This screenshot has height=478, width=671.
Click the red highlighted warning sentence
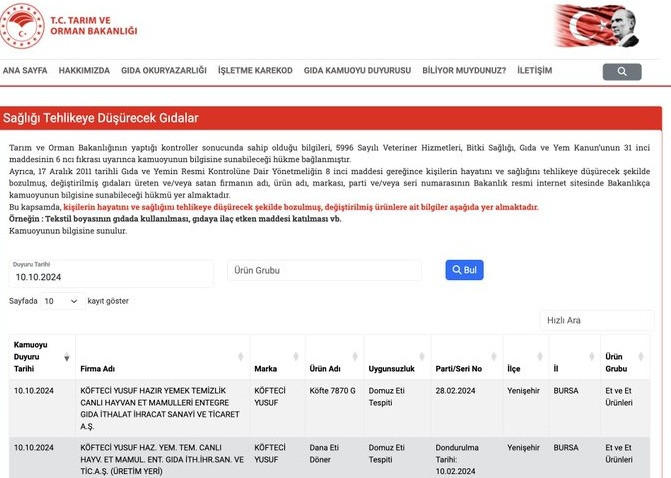coord(301,207)
